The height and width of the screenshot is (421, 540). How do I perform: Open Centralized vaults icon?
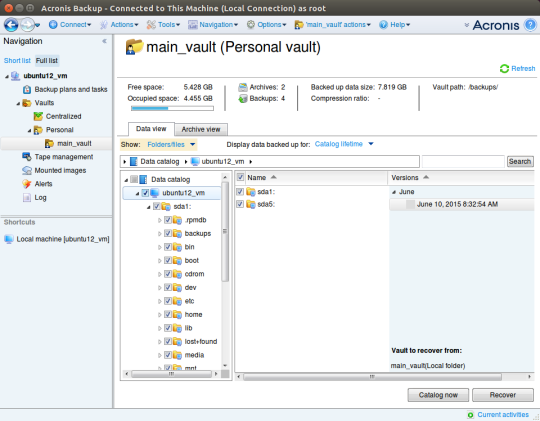[x=38, y=116]
